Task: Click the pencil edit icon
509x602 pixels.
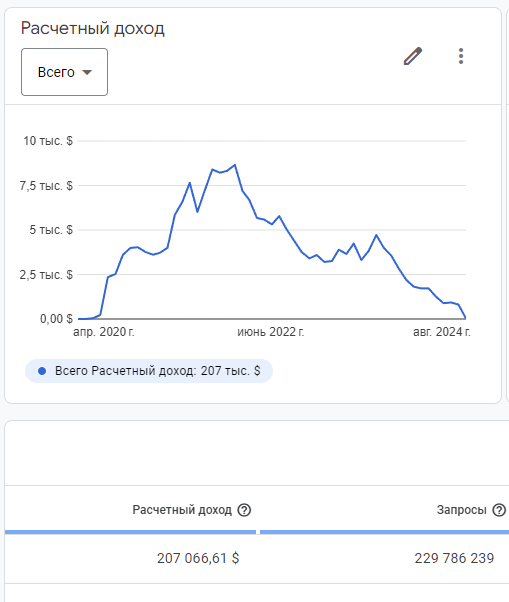Action: point(413,56)
